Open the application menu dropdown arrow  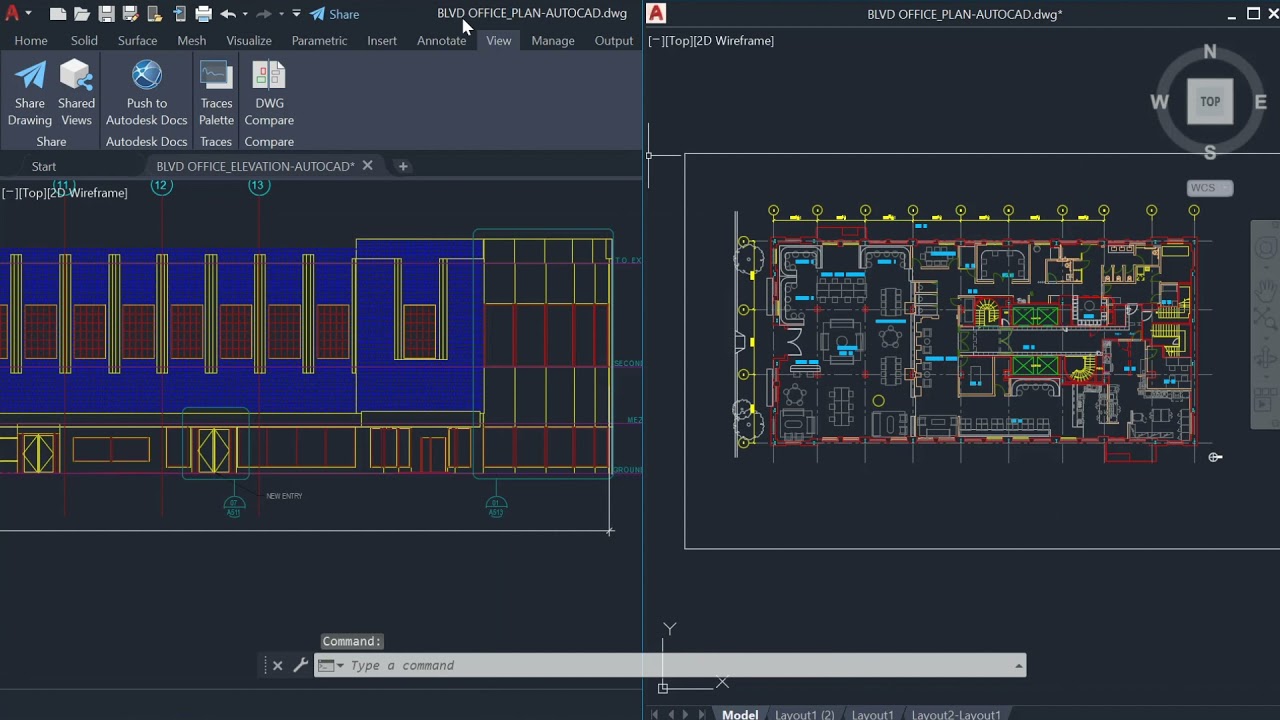click(x=28, y=13)
